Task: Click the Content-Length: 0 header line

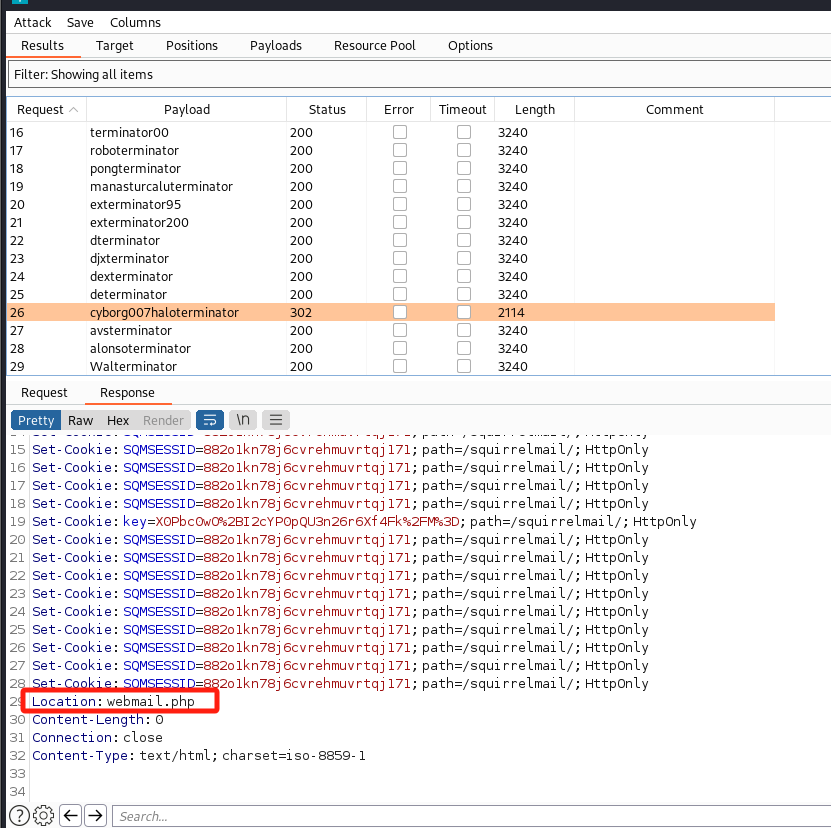Action: click(x=98, y=719)
